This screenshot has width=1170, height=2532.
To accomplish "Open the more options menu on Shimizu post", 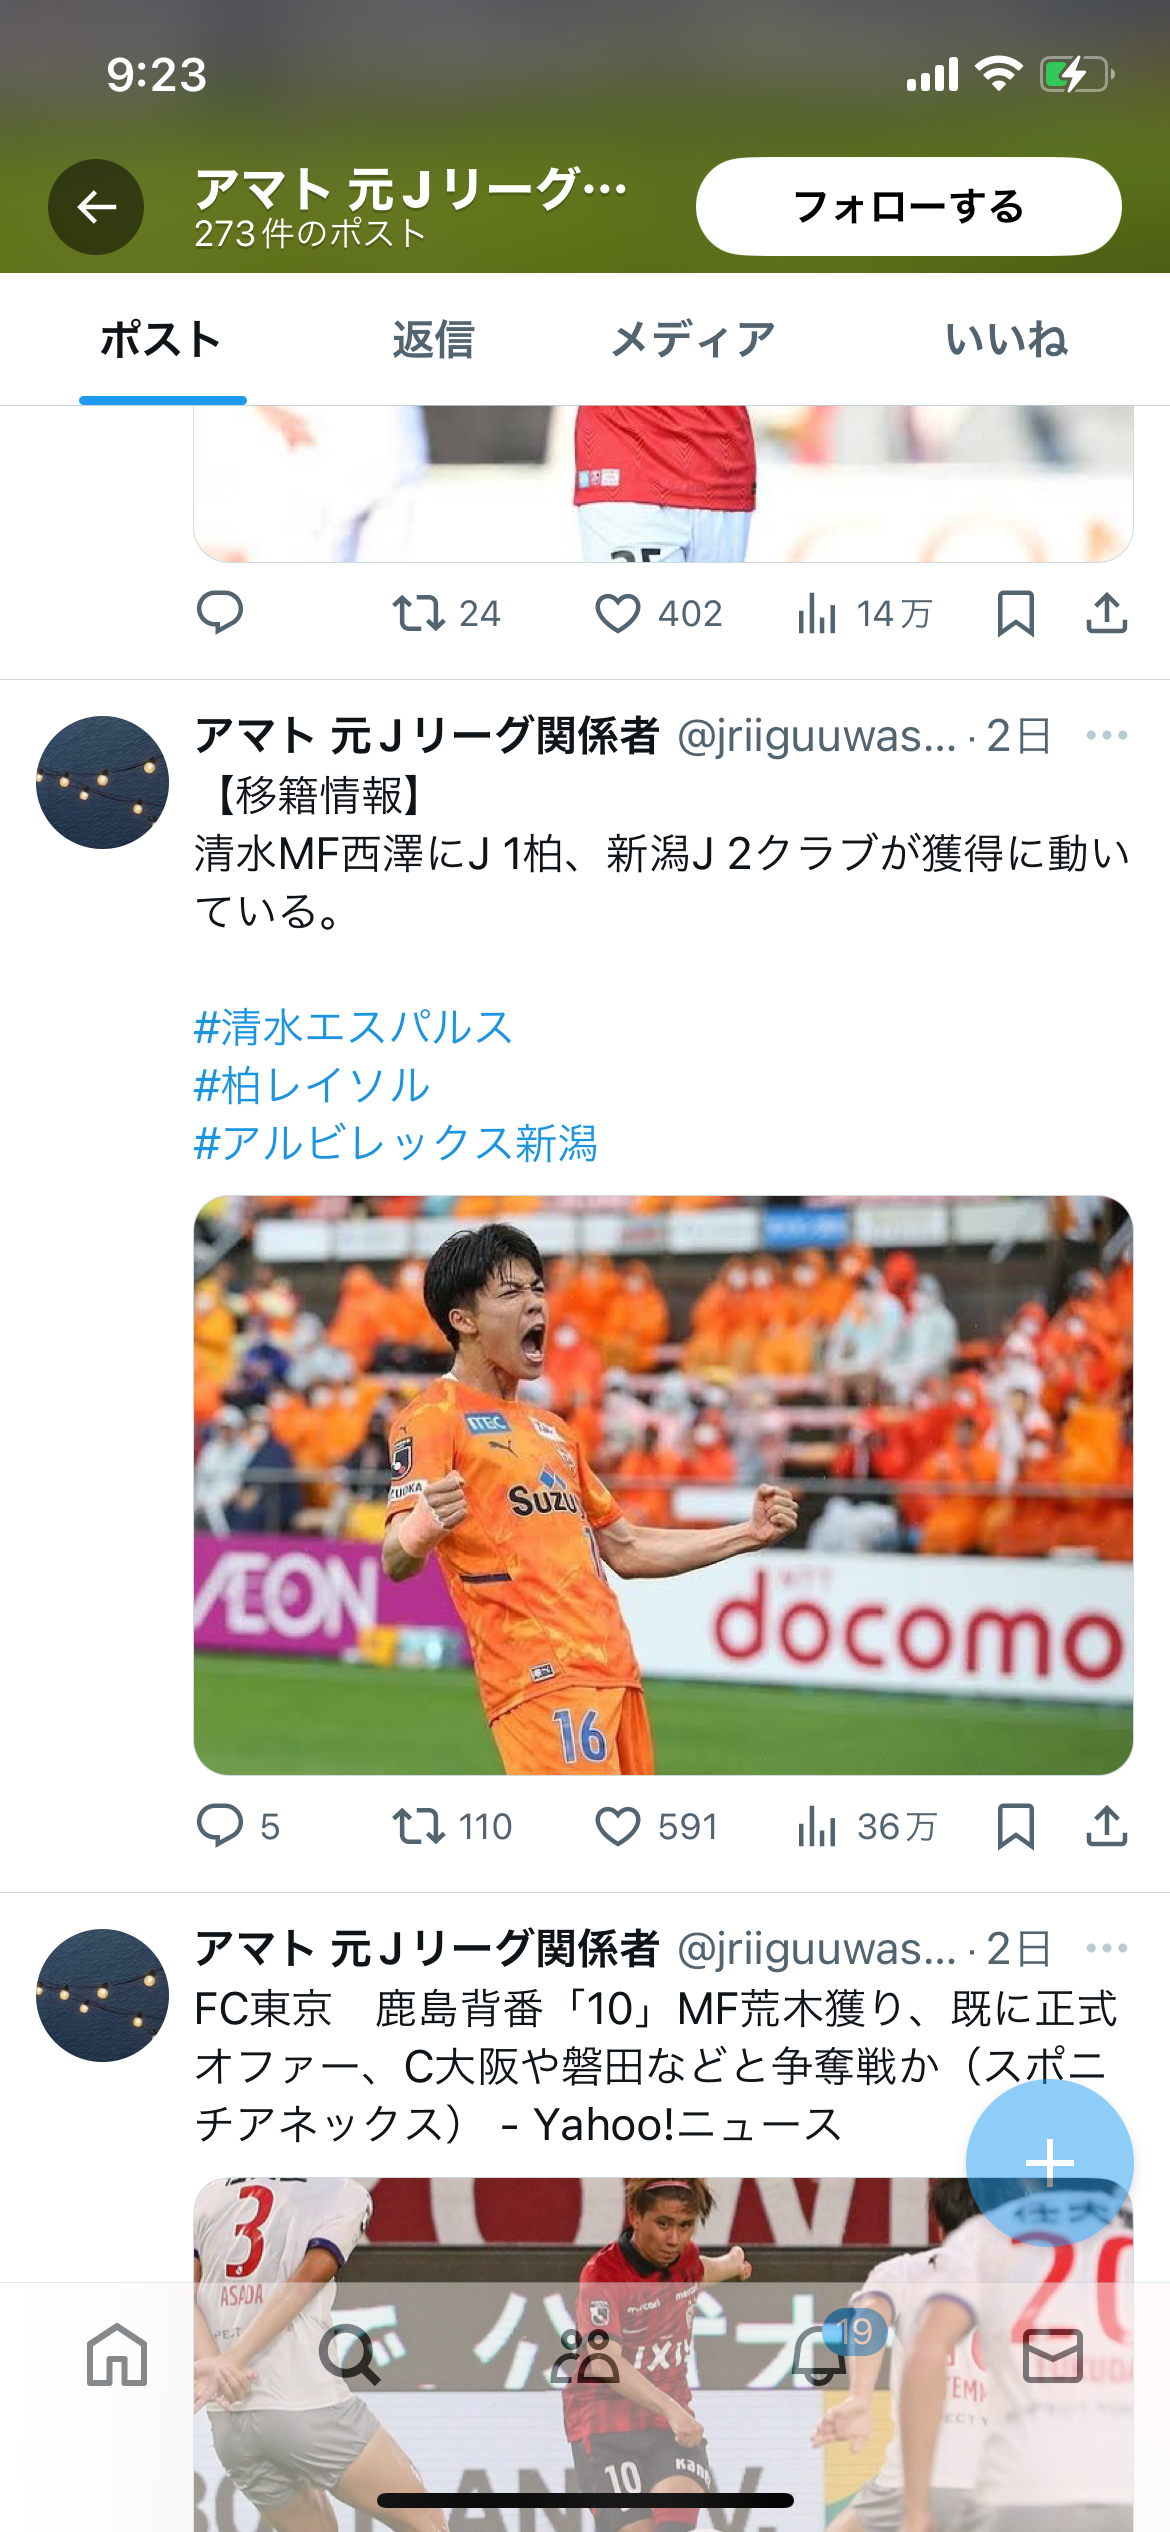I will [1106, 735].
